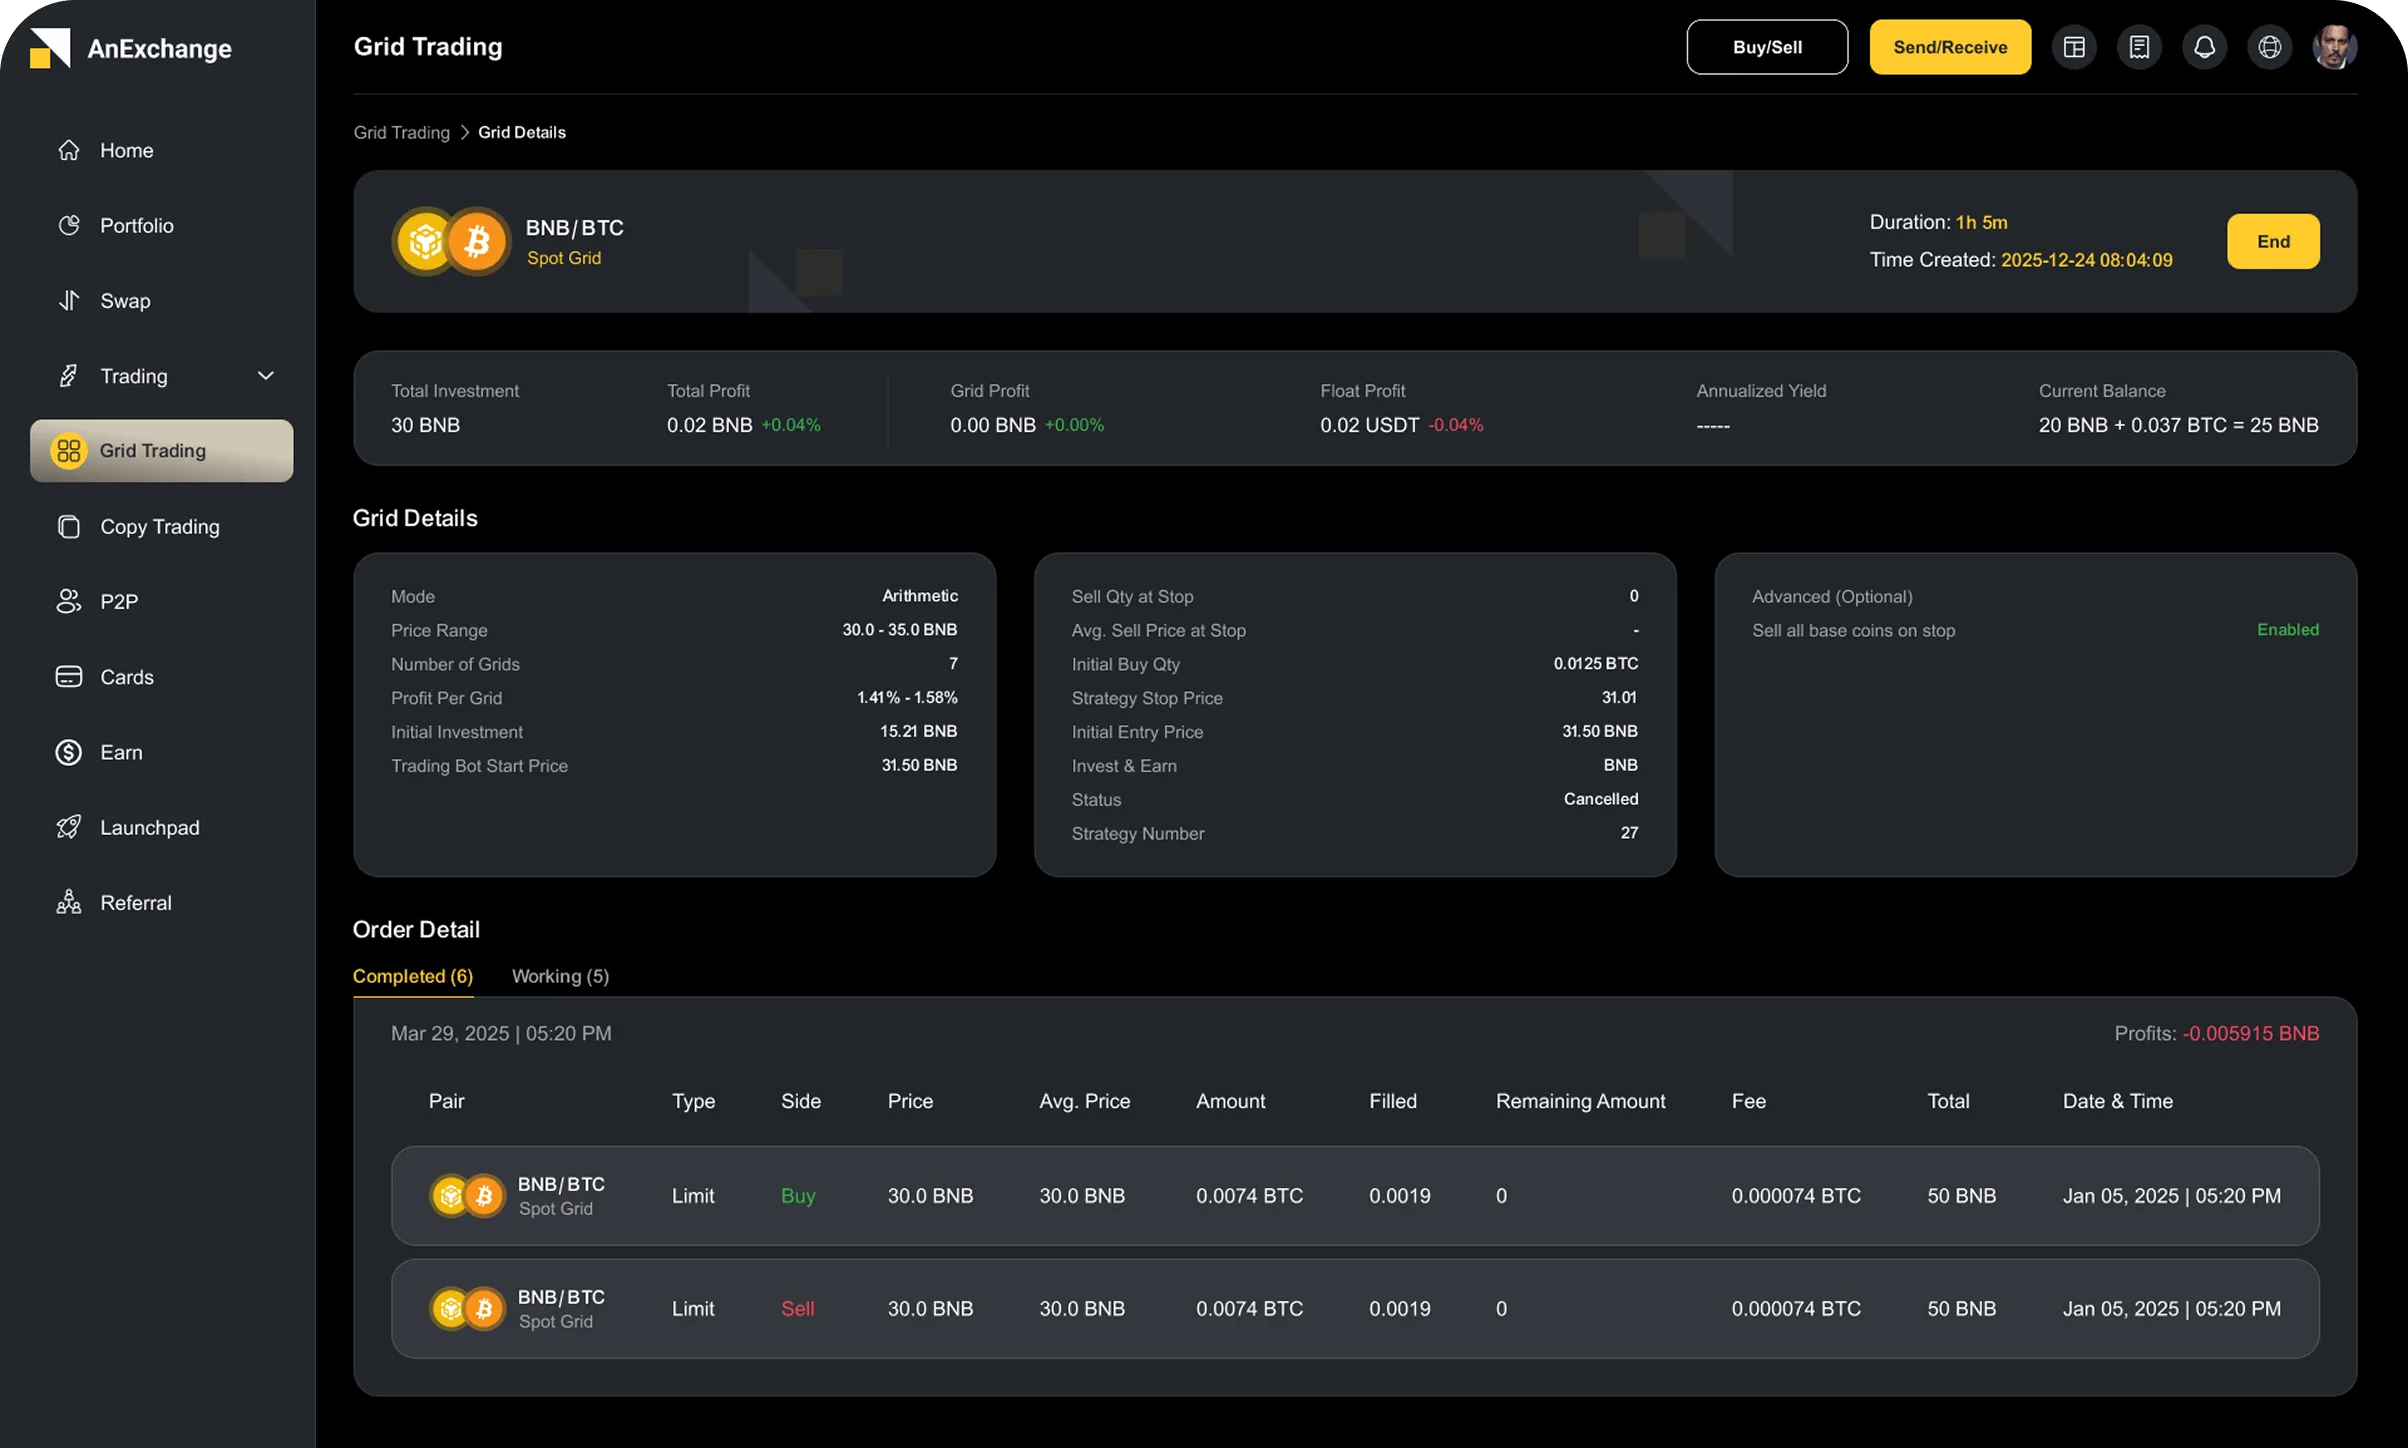Click the P2P sidebar icon
This screenshot has width=2408, height=1448.
(68, 601)
